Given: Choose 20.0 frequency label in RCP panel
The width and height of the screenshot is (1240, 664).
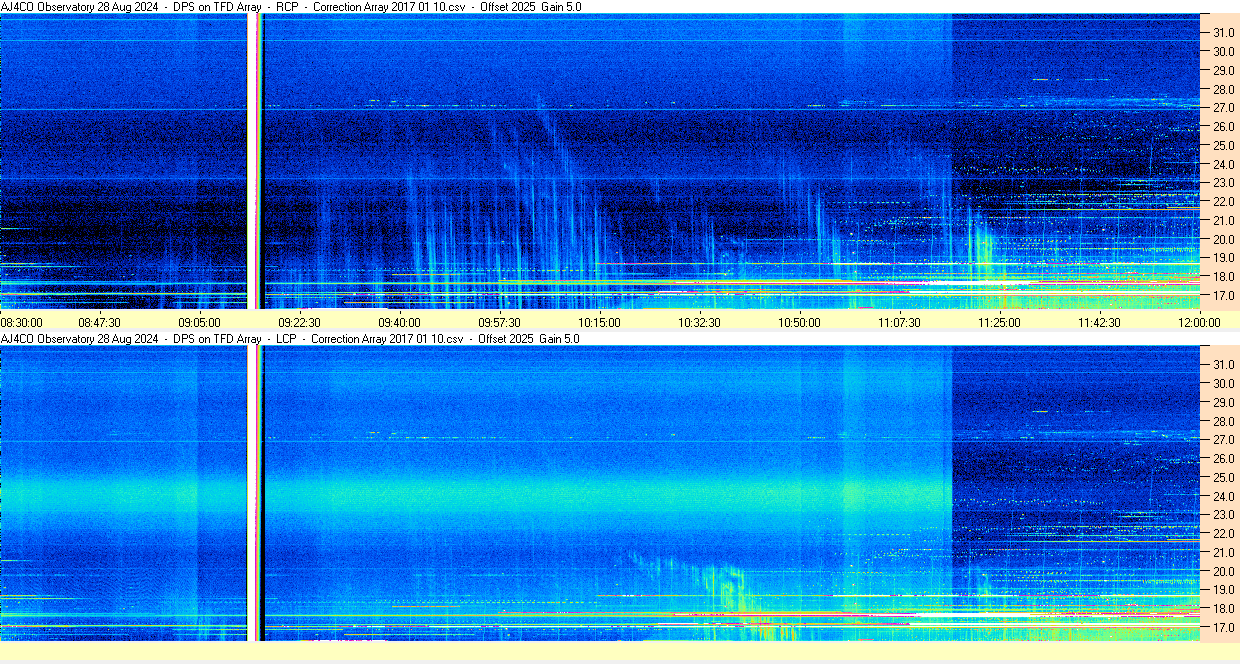Looking at the screenshot, I should coord(1223,240).
